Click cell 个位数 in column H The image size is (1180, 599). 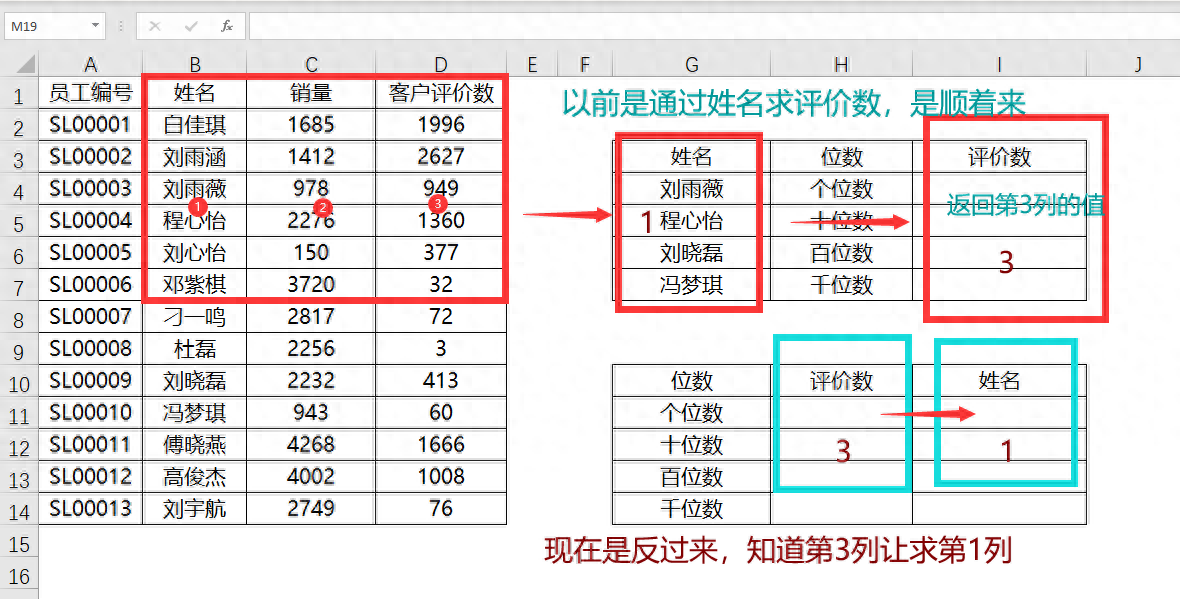coord(841,188)
